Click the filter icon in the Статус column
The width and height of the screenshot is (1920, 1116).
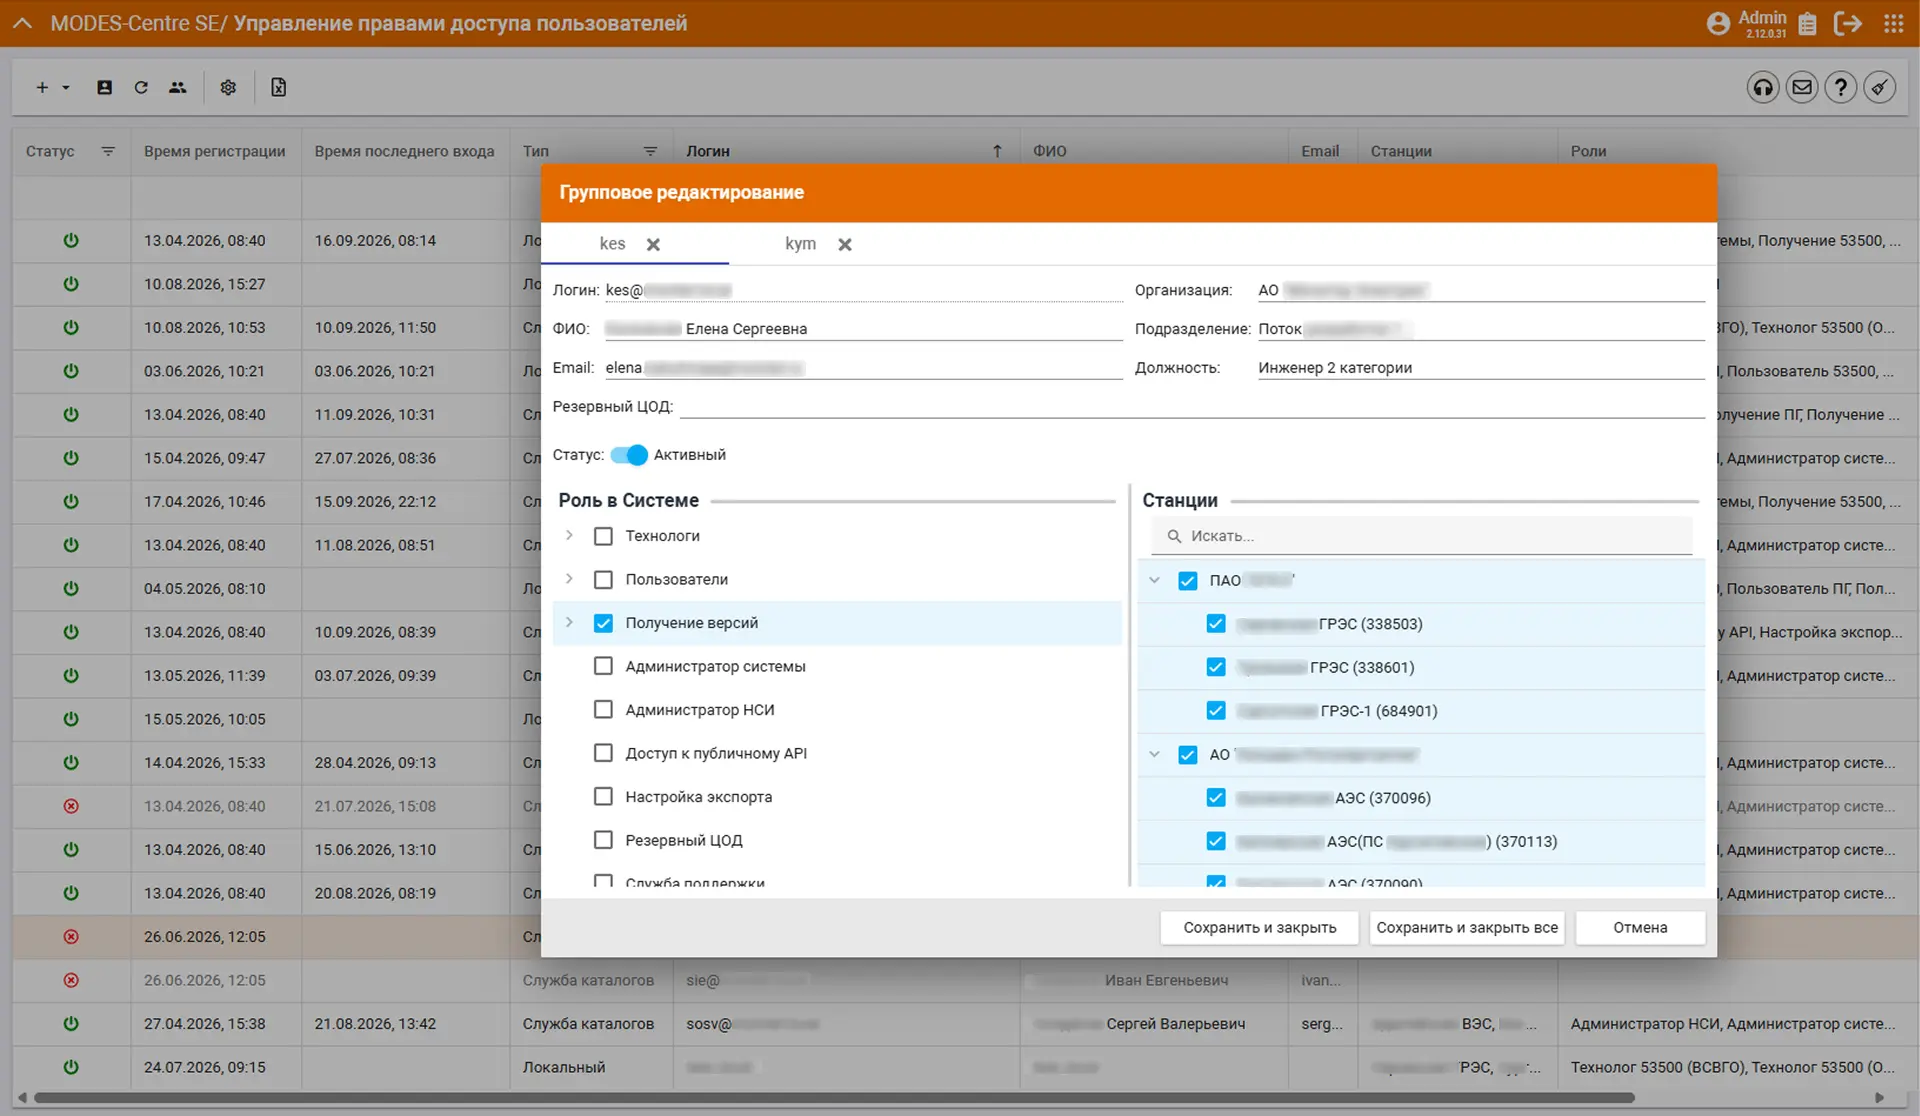[108, 151]
